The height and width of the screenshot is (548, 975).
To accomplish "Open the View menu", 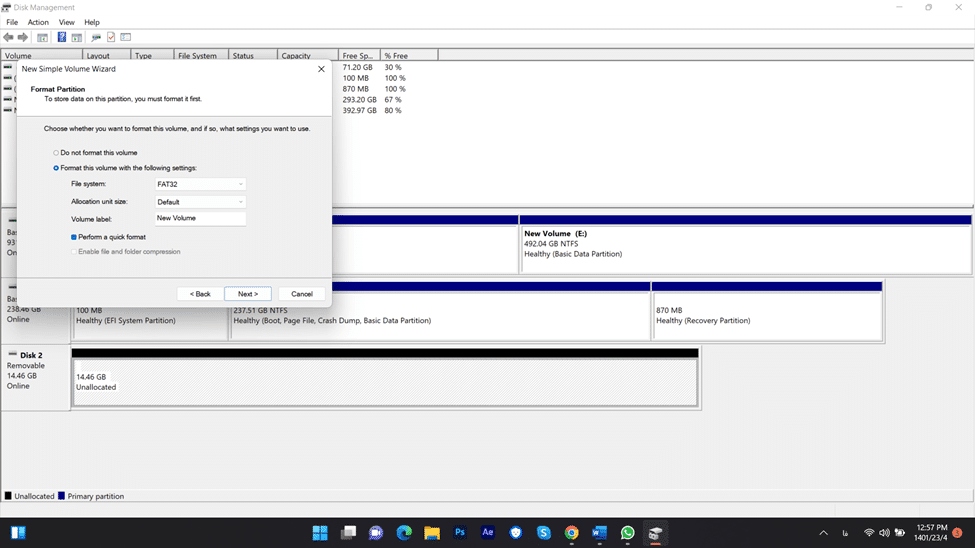I will pos(67,22).
